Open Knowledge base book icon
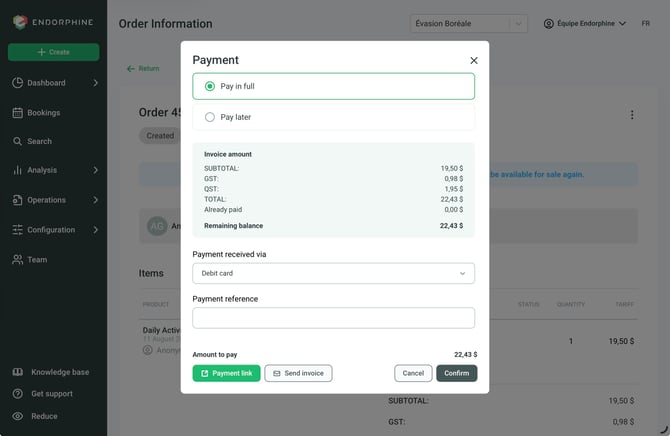670x436 pixels. coord(18,372)
